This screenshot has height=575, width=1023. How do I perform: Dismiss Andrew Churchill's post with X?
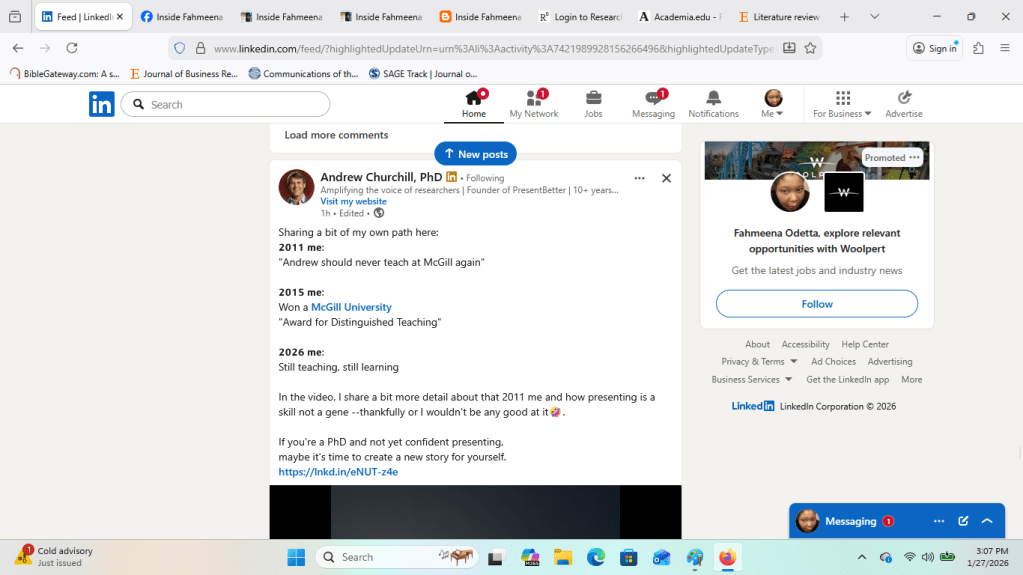pyautogui.click(x=666, y=178)
